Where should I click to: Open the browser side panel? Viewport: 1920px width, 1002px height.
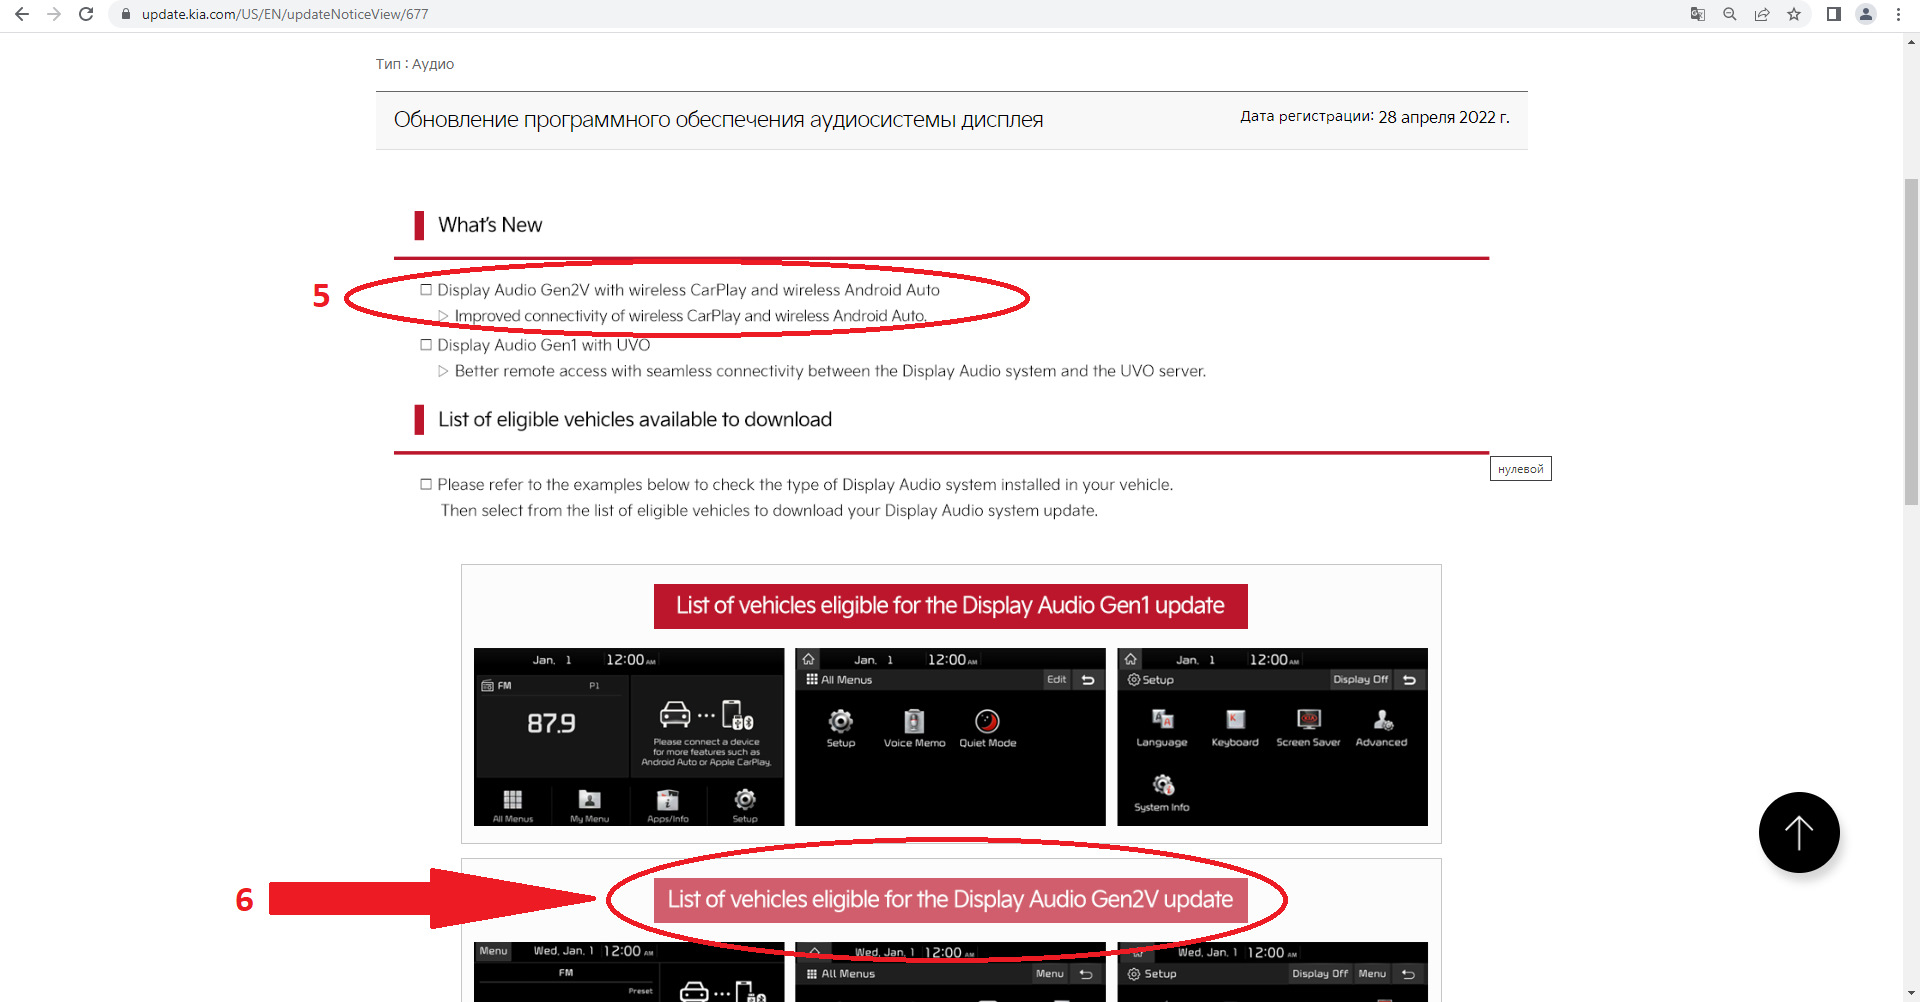coord(1834,14)
